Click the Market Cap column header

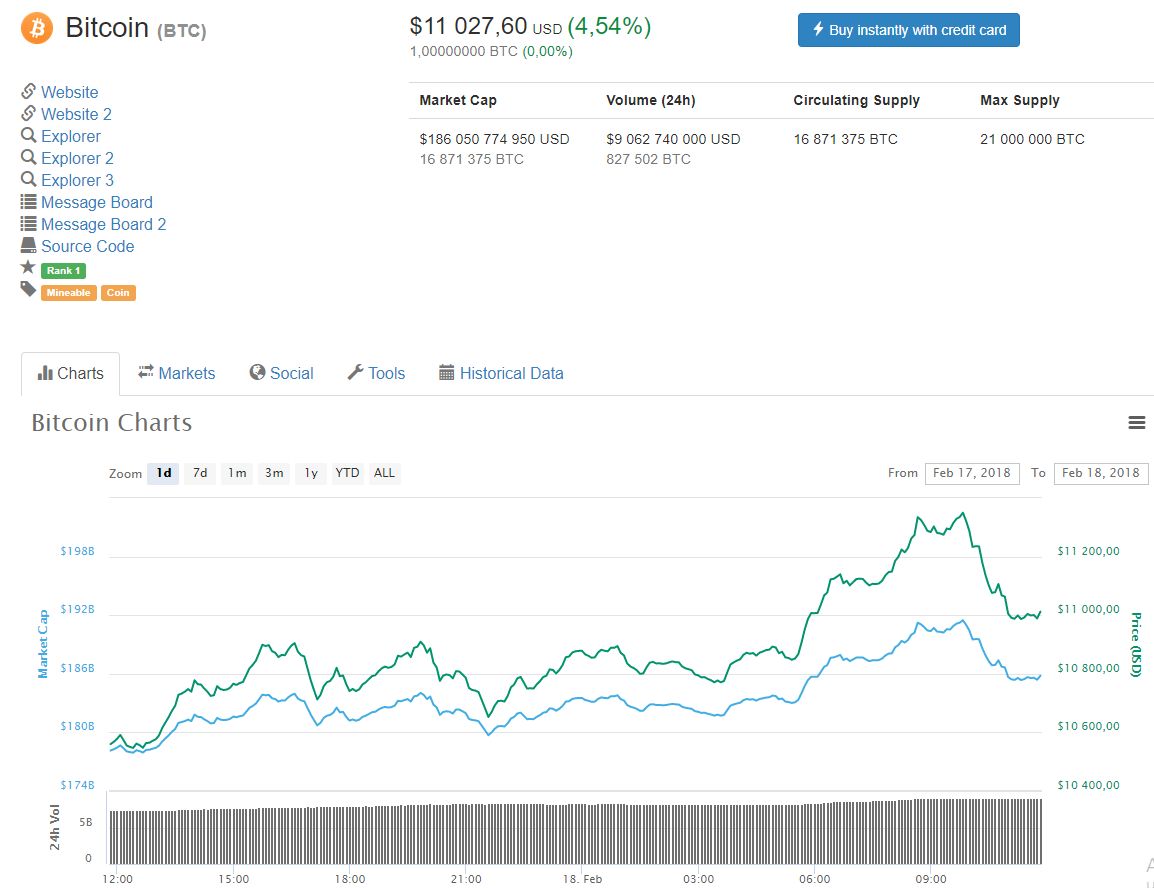click(458, 100)
